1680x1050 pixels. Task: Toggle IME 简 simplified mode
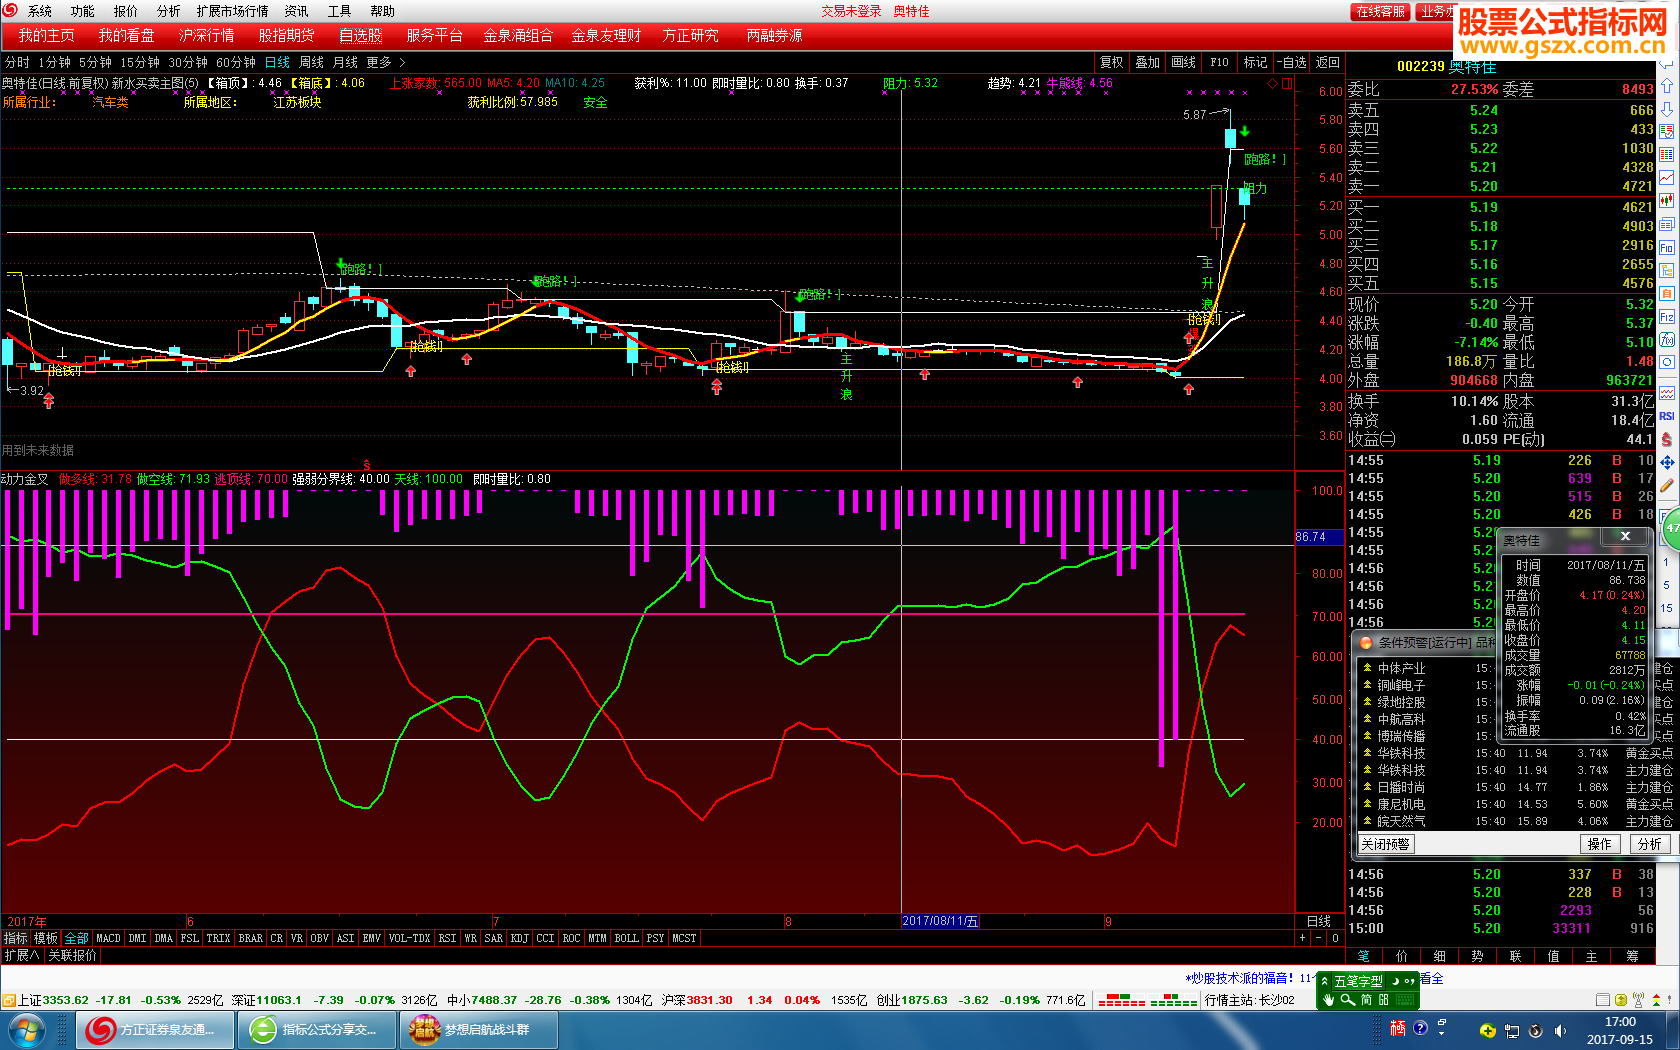coord(1366,1000)
